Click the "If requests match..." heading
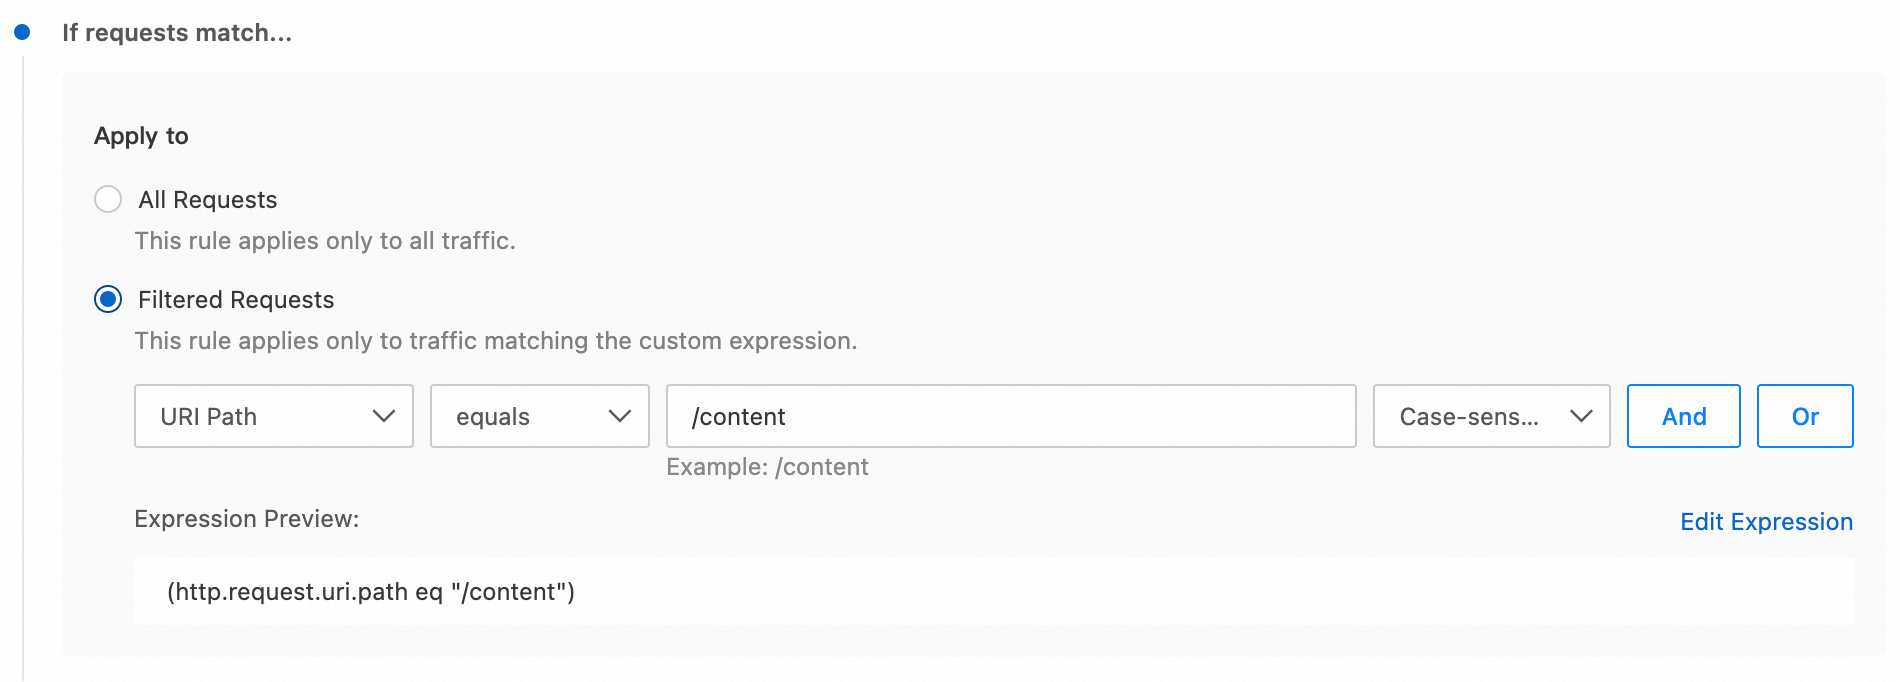The width and height of the screenshot is (1900, 682). pyautogui.click(x=177, y=33)
